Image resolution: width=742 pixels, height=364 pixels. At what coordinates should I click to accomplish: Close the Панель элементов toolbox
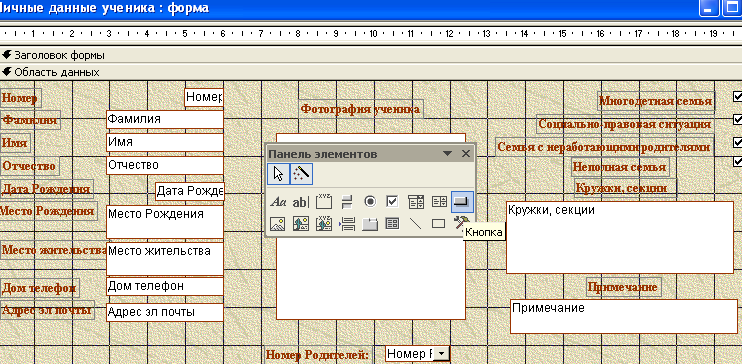(x=466, y=154)
